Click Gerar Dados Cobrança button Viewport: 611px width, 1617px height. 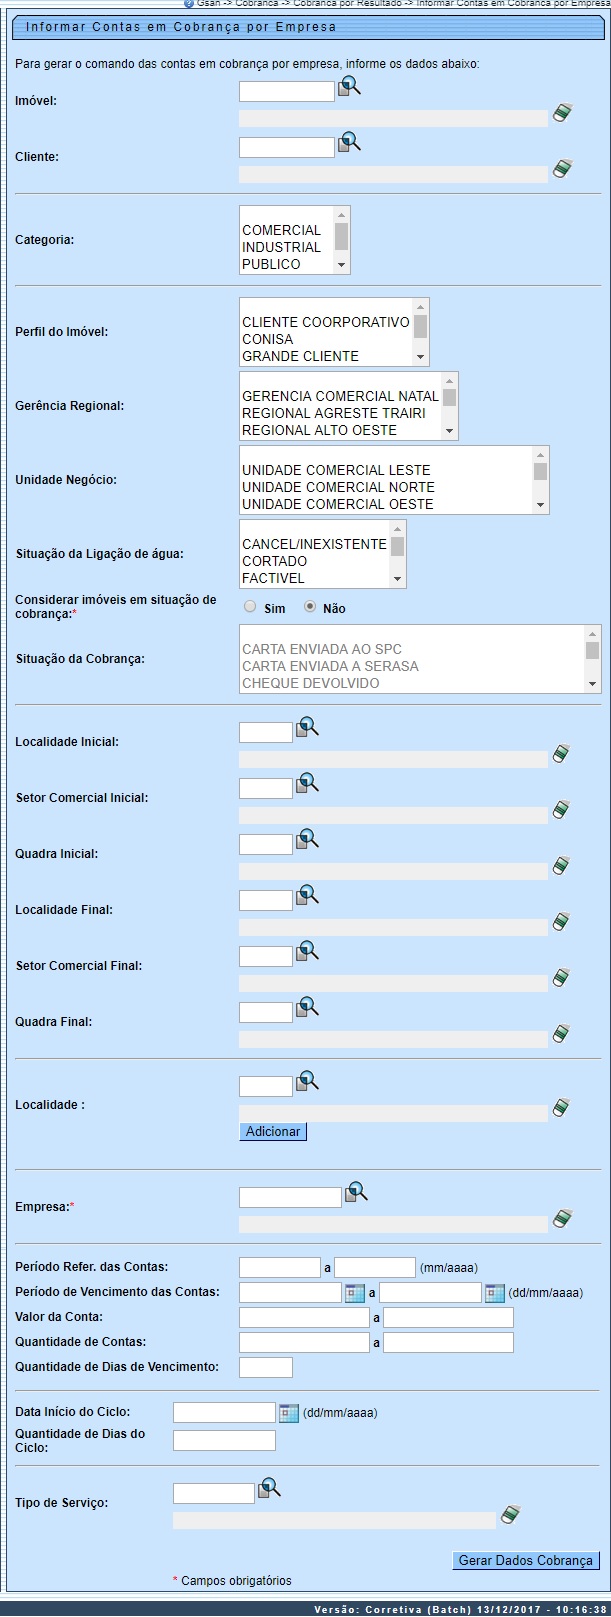point(526,1560)
